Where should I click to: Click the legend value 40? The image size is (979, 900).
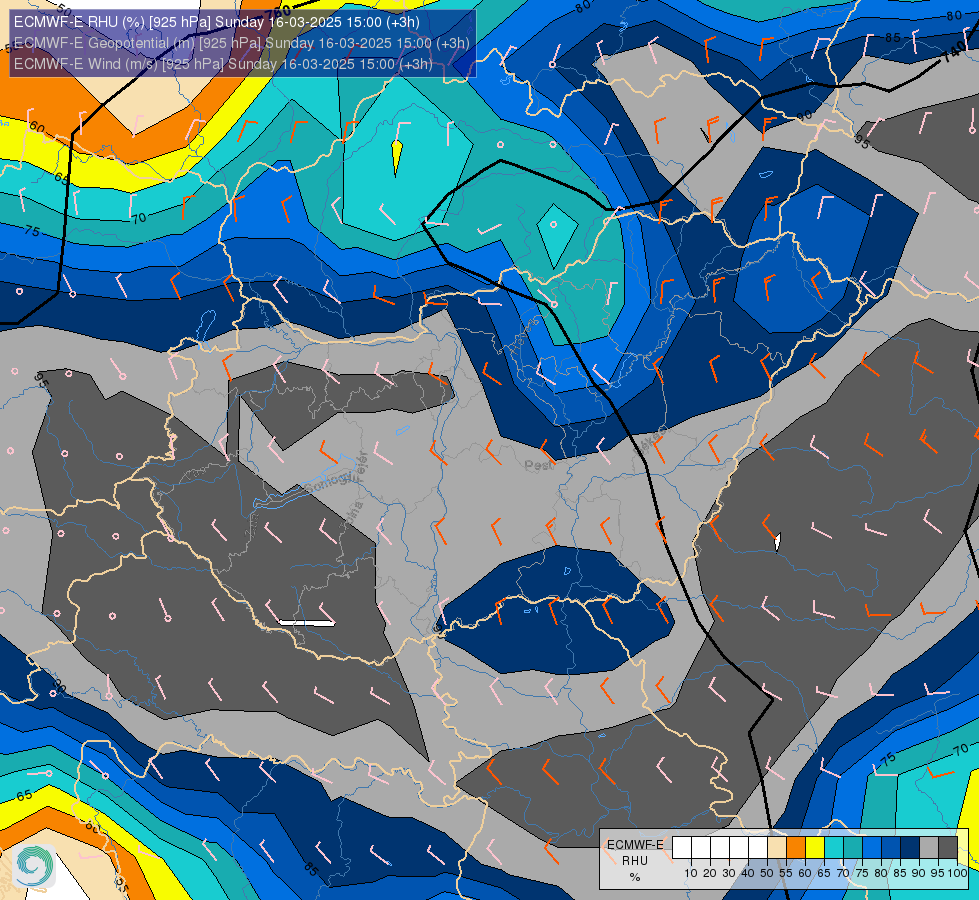pyautogui.click(x=748, y=873)
